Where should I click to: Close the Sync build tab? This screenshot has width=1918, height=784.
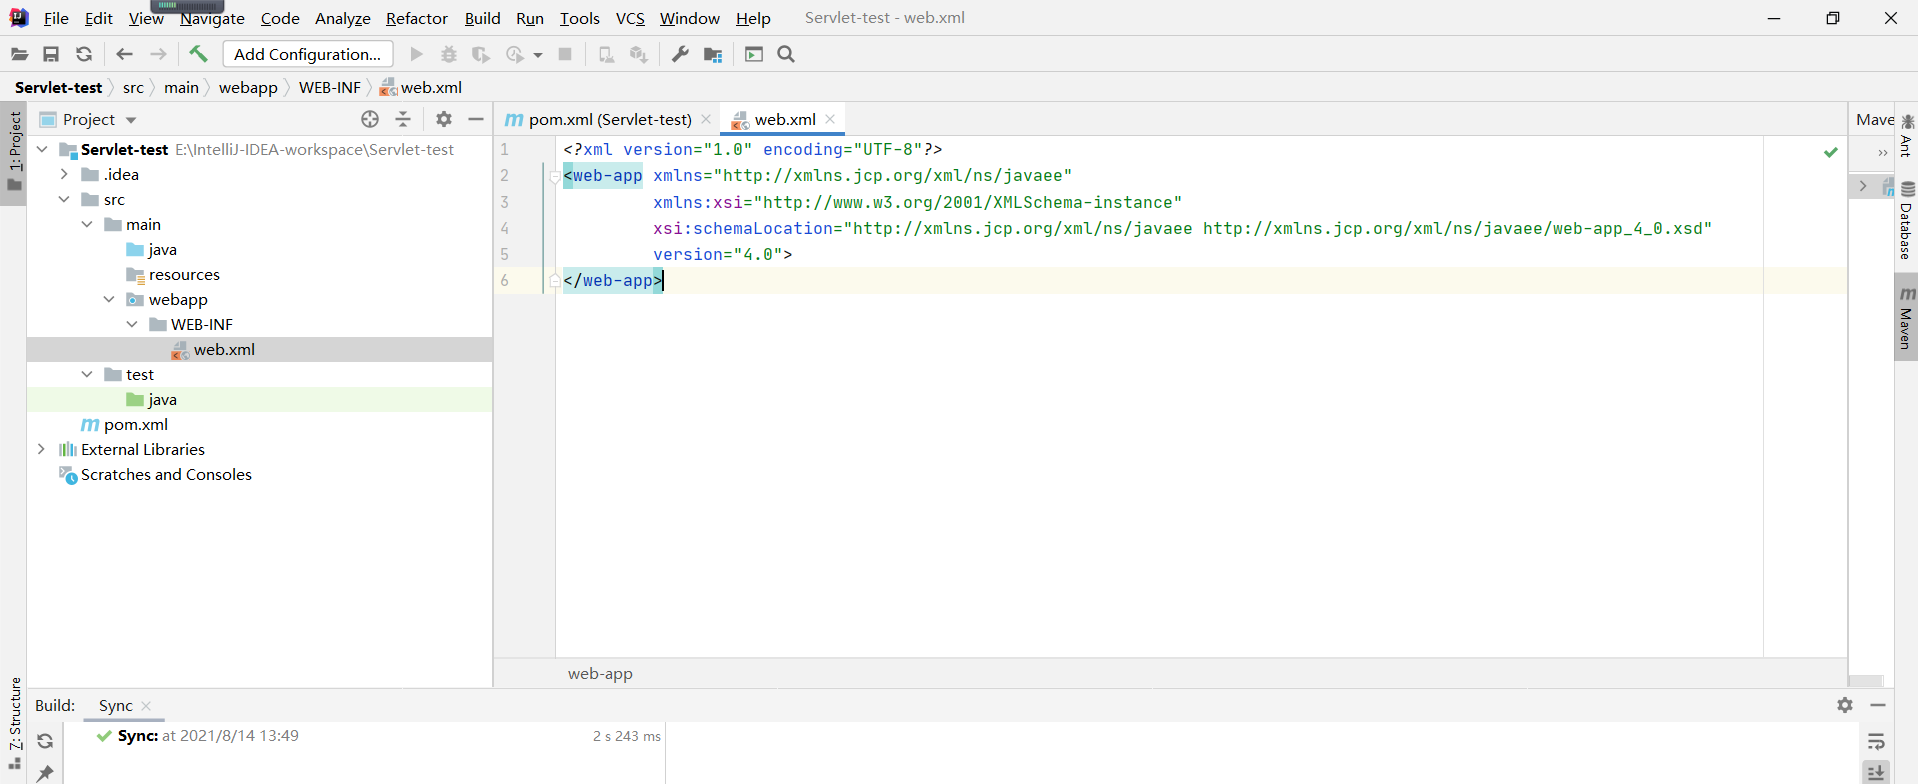click(x=146, y=706)
